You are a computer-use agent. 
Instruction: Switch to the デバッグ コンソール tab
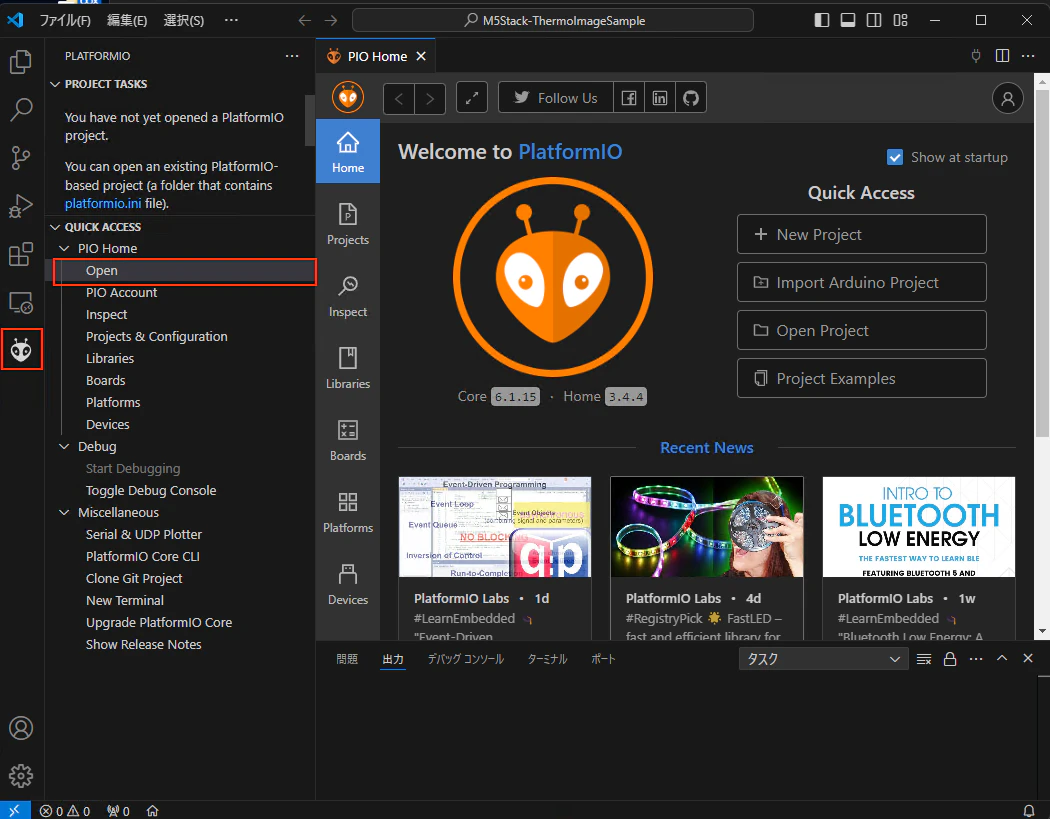click(465, 659)
